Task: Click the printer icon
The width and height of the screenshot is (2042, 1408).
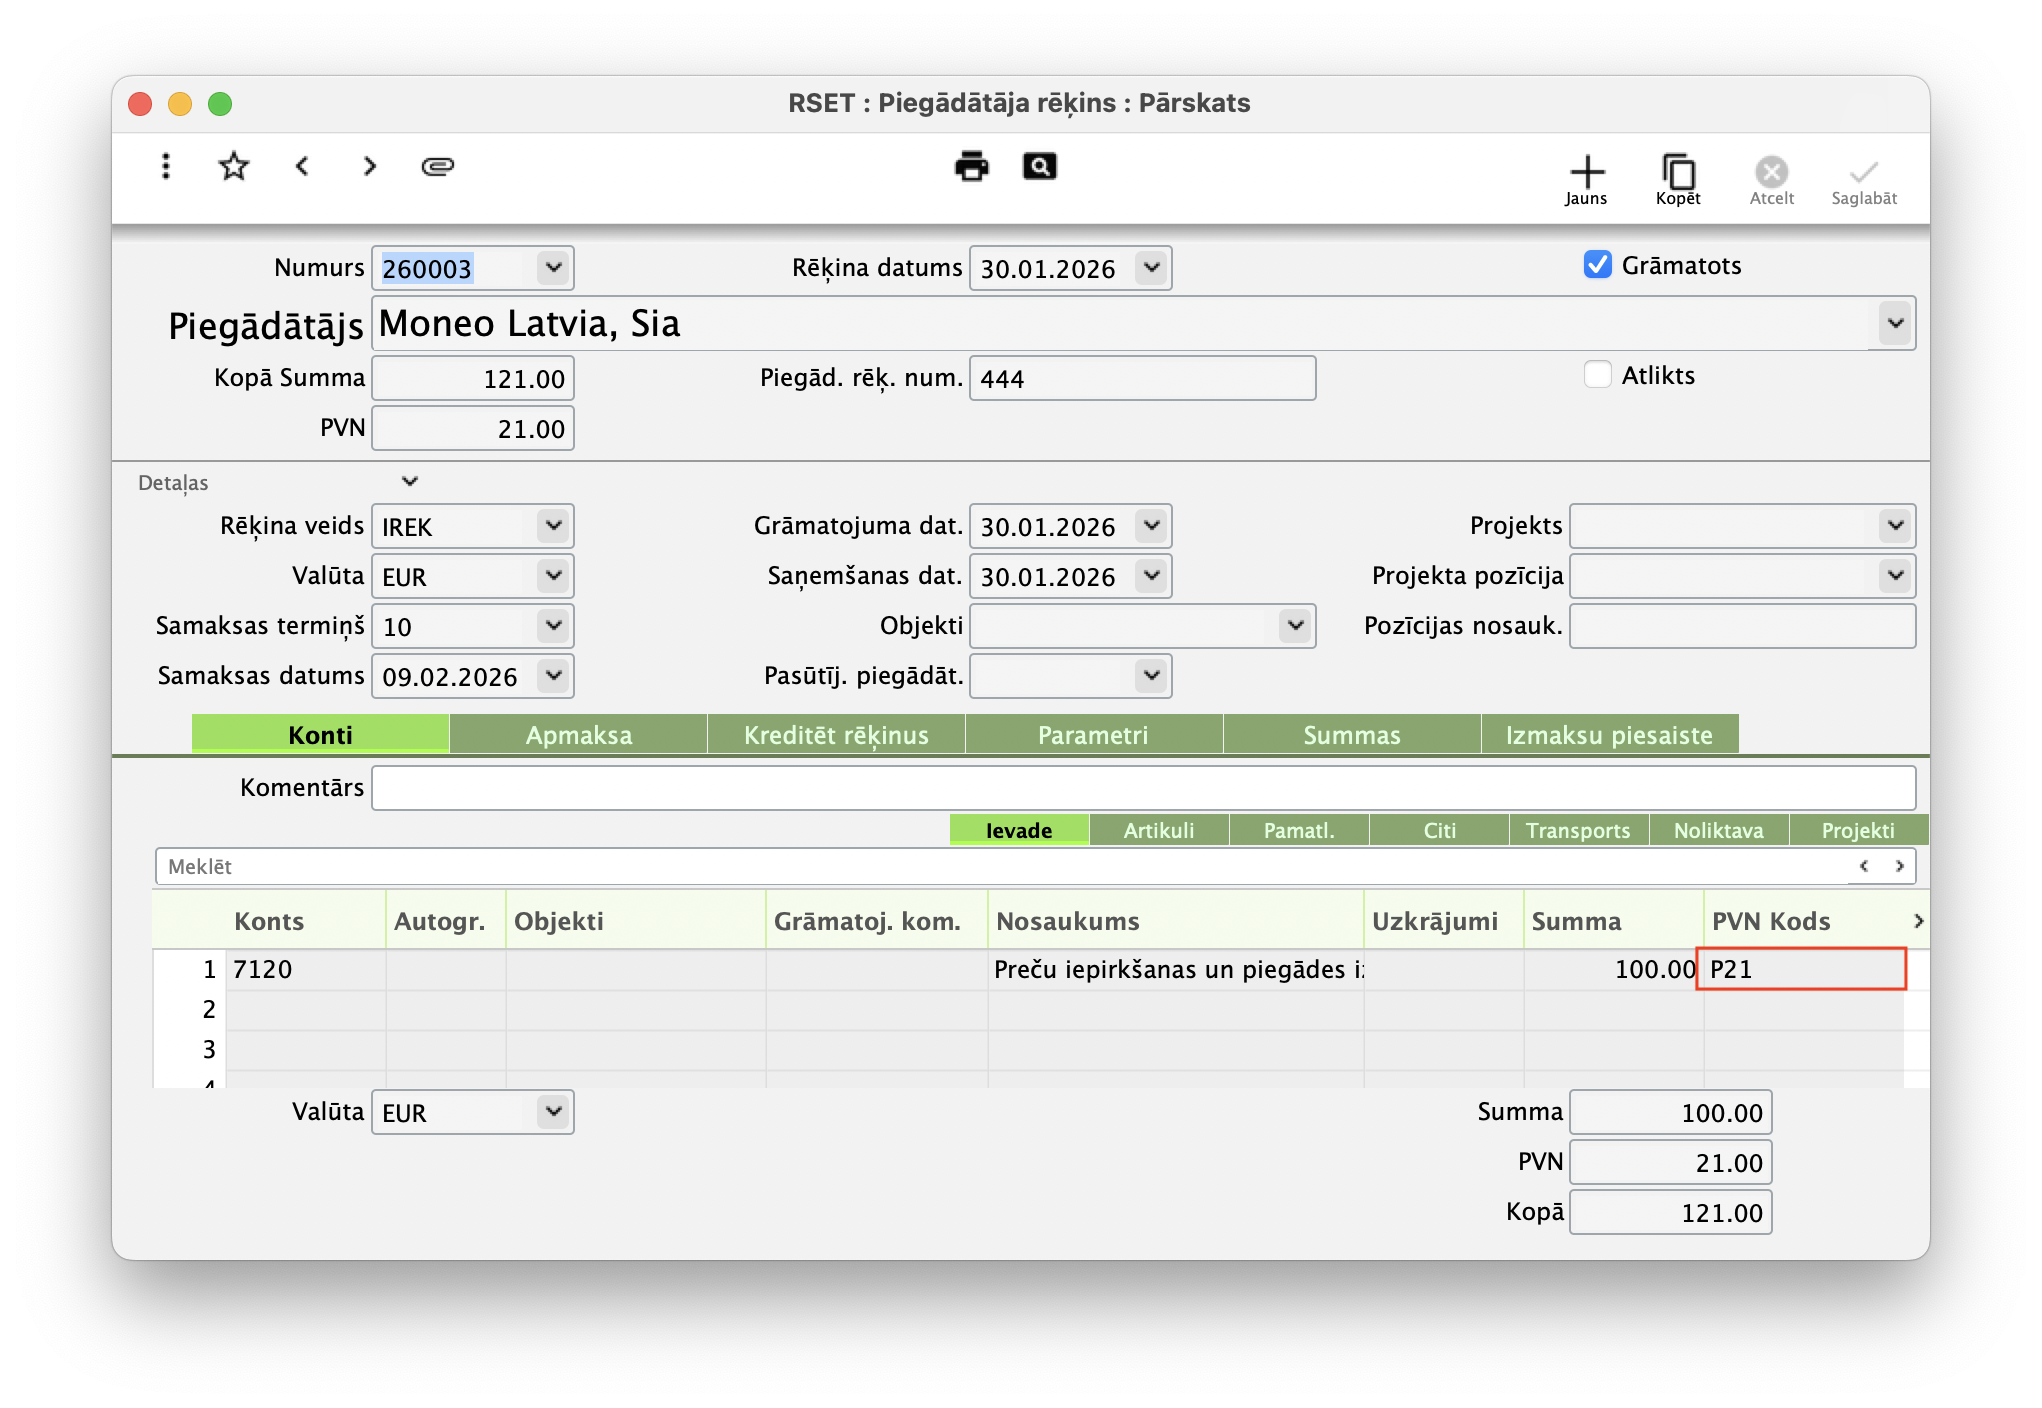Action: (971, 166)
